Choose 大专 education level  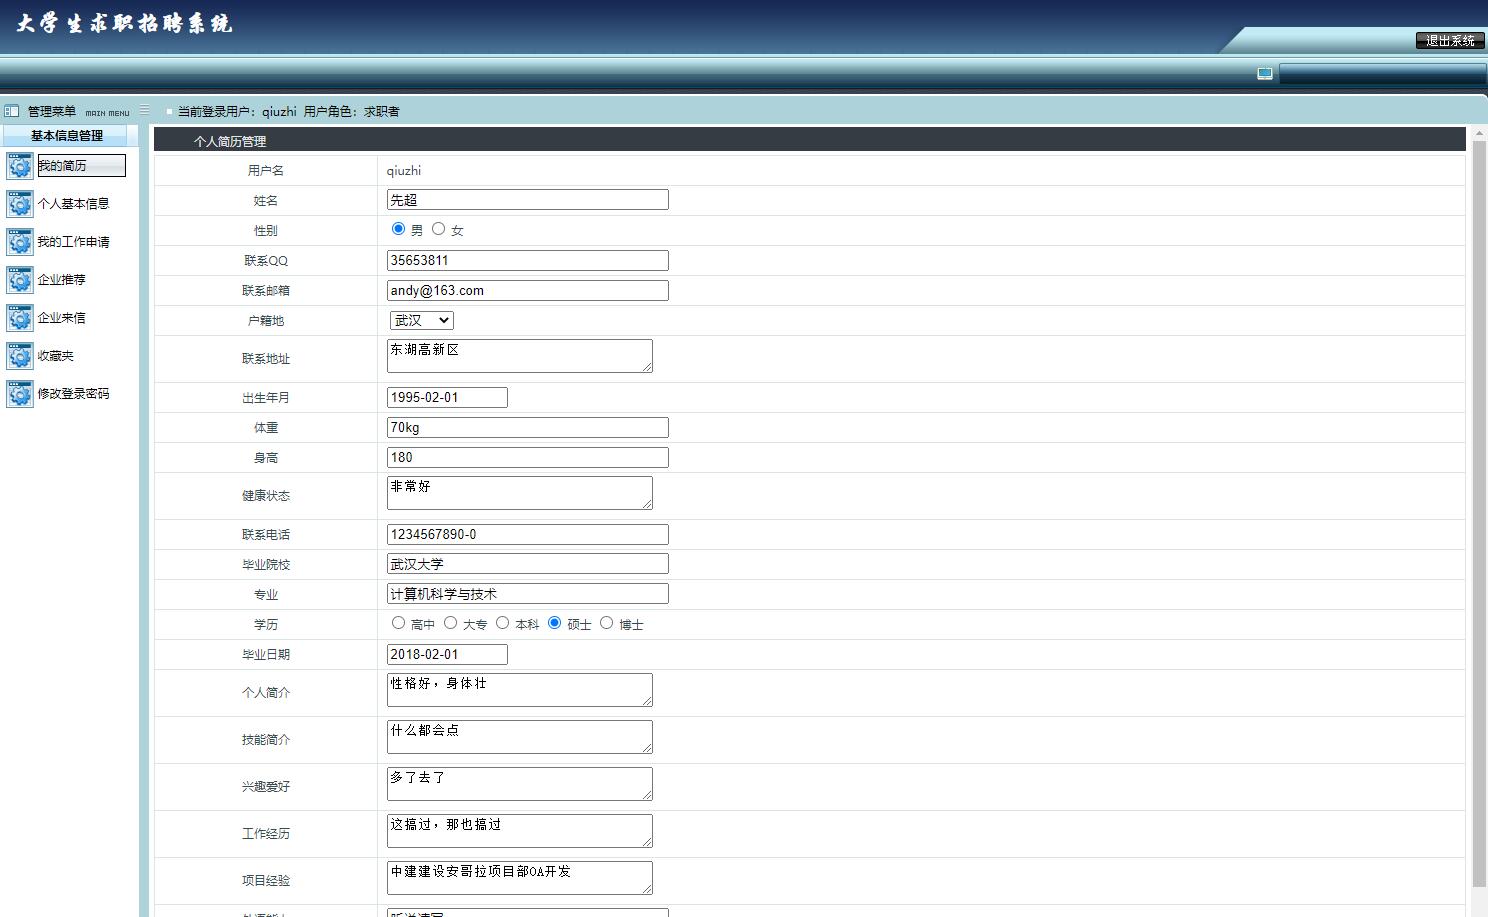pos(450,623)
